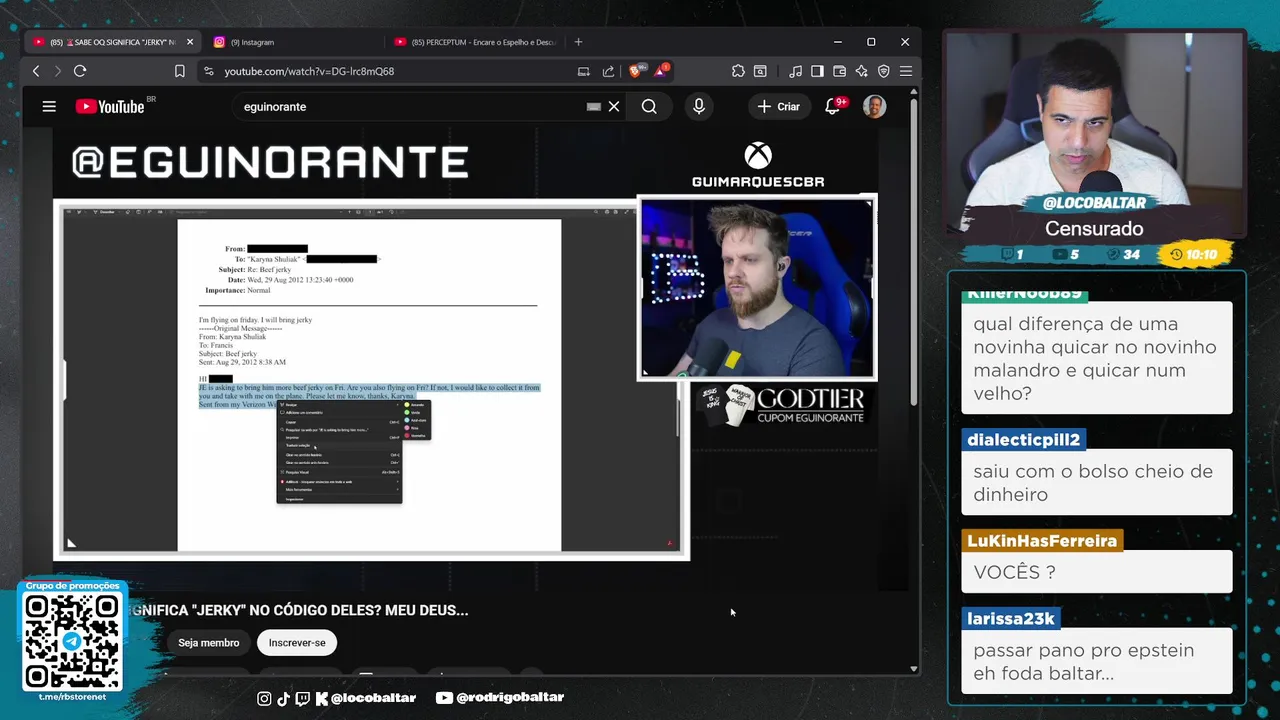Close the 'SABE OQ SIGNIFICA JERKY' tab
Image resolution: width=1280 pixels, height=720 pixels.
coord(190,42)
